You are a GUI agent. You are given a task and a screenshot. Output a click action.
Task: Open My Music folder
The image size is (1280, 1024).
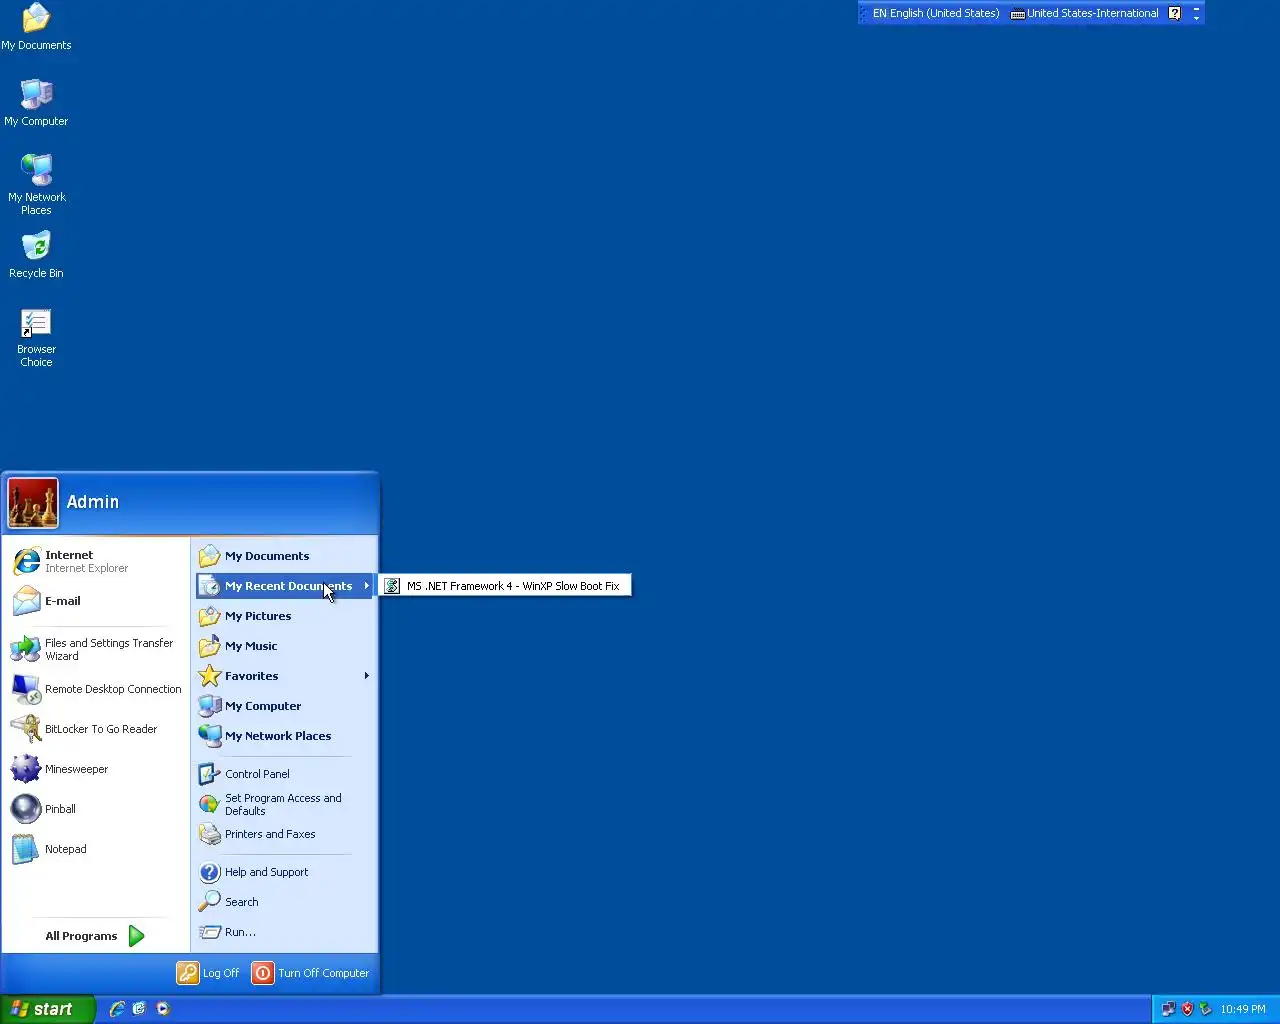285,646
